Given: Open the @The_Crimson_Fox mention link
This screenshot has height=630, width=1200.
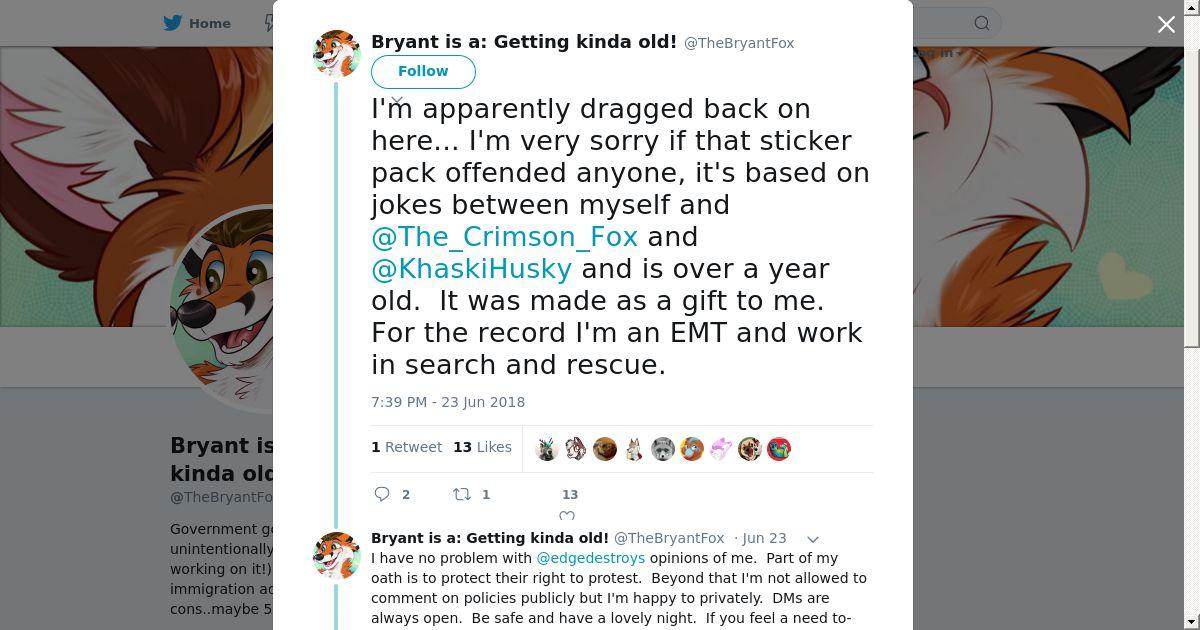Looking at the screenshot, I should point(504,237).
